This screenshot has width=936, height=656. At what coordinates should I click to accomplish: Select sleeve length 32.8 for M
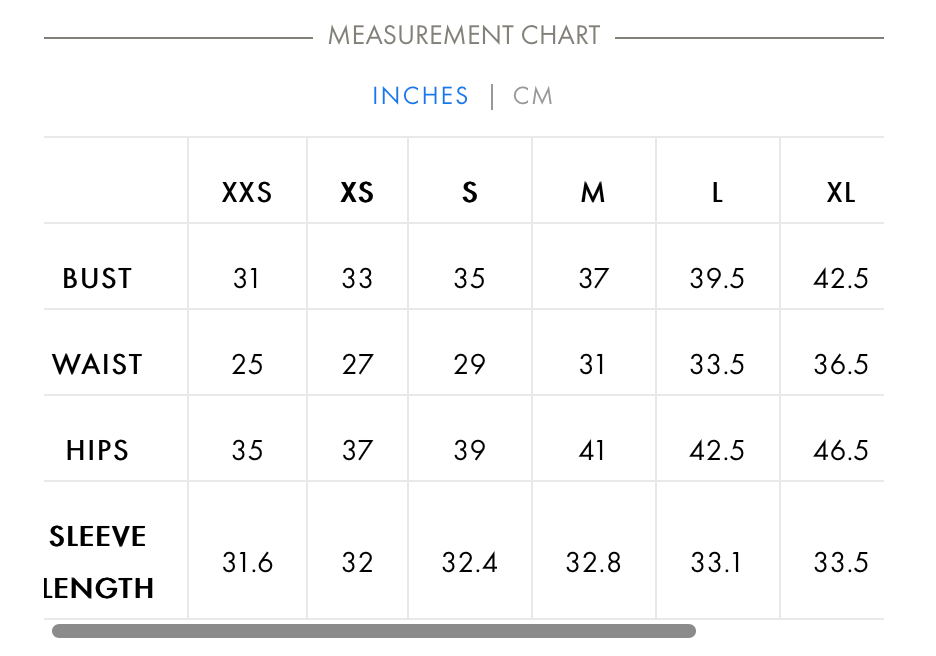(x=593, y=562)
